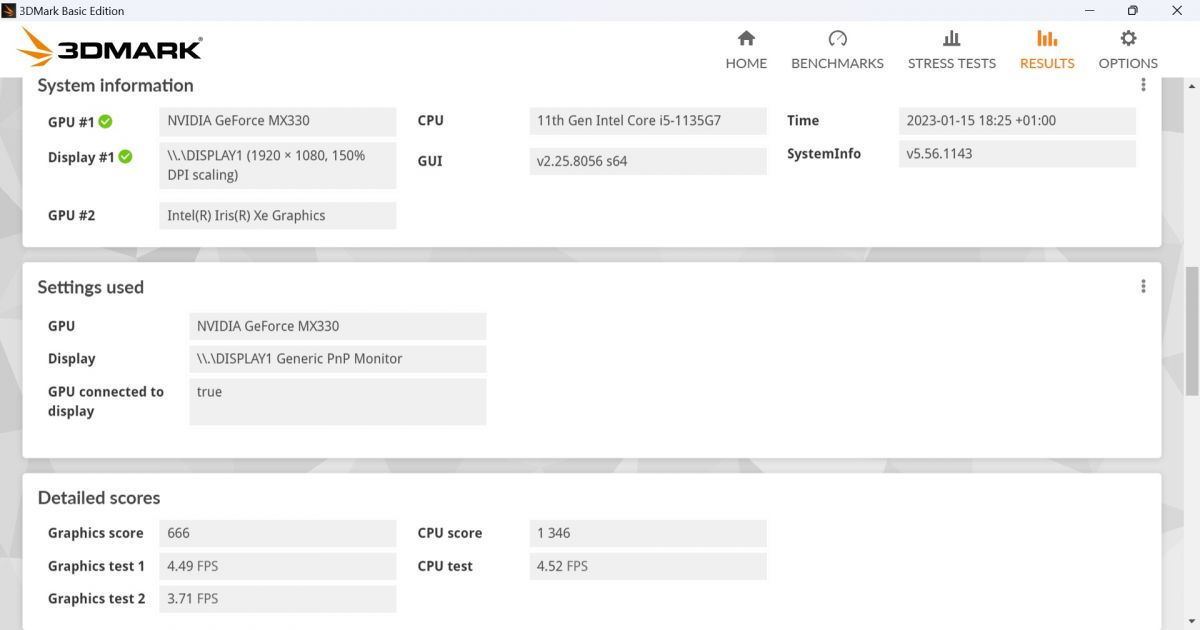Click scrollbar up arrow
This screenshot has height=630, width=1200.
pos(1191,87)
